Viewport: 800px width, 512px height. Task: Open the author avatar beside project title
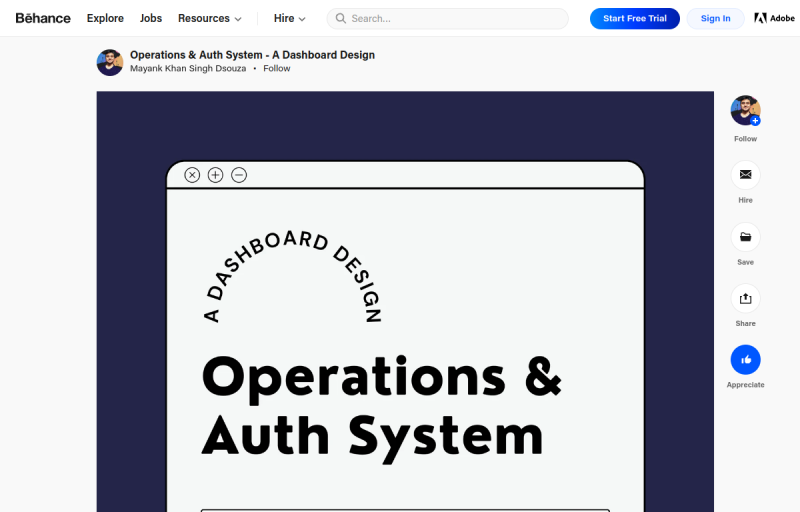click(x=110, y=62)
